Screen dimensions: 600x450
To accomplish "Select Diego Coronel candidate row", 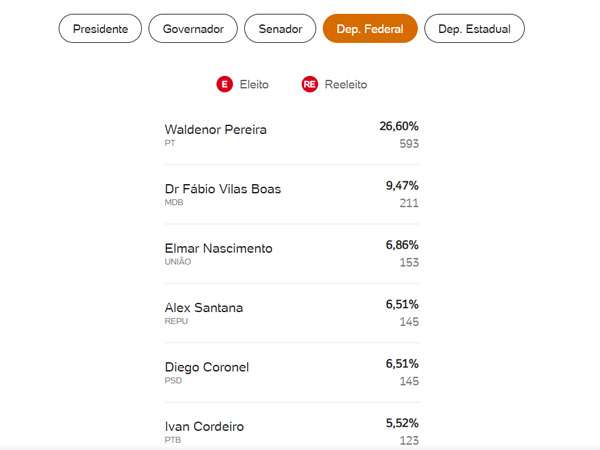I will [x=206, y=367].
